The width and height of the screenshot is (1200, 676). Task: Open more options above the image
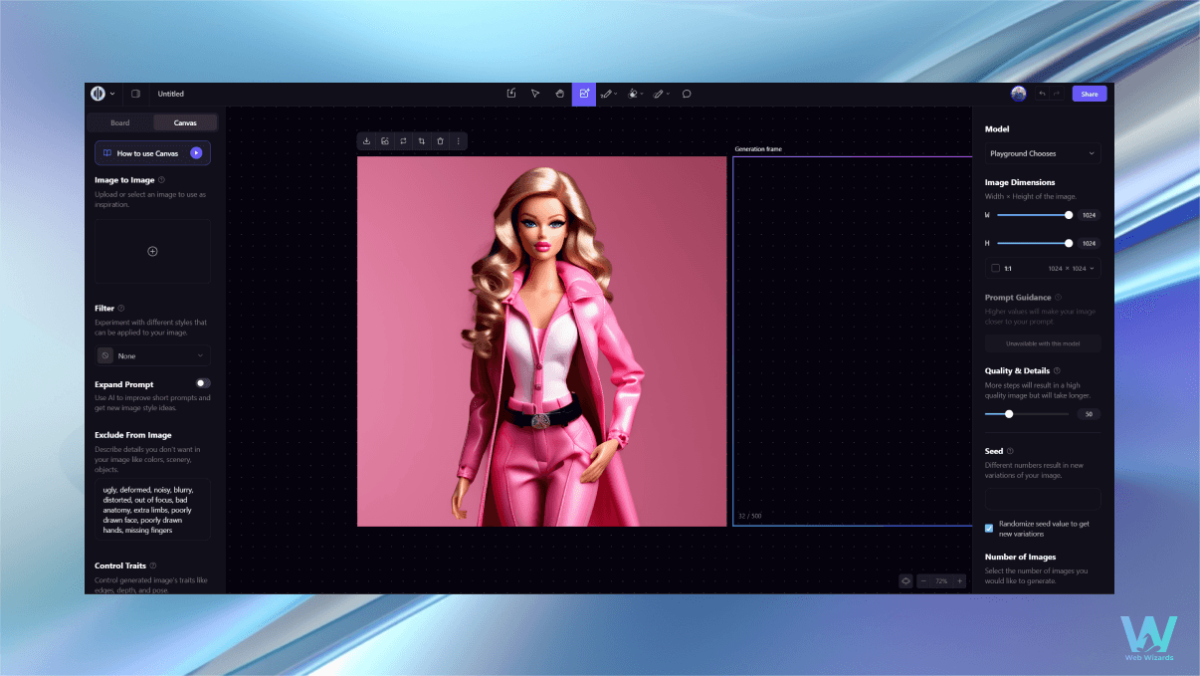tap(459, 141)
